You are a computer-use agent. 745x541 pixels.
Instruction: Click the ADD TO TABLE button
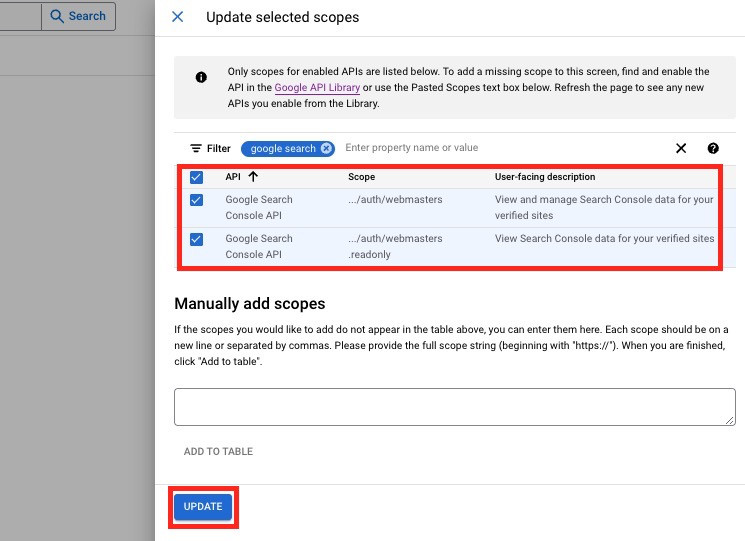pos(218,451)
